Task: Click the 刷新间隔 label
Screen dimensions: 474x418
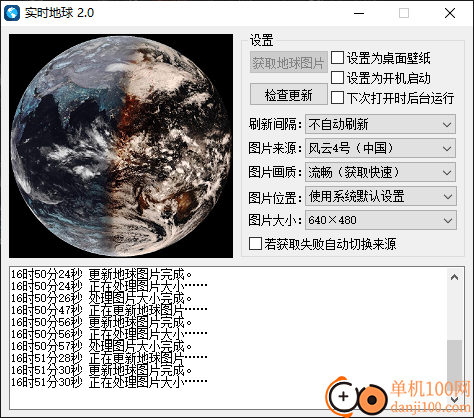Action: click(275, 124)
